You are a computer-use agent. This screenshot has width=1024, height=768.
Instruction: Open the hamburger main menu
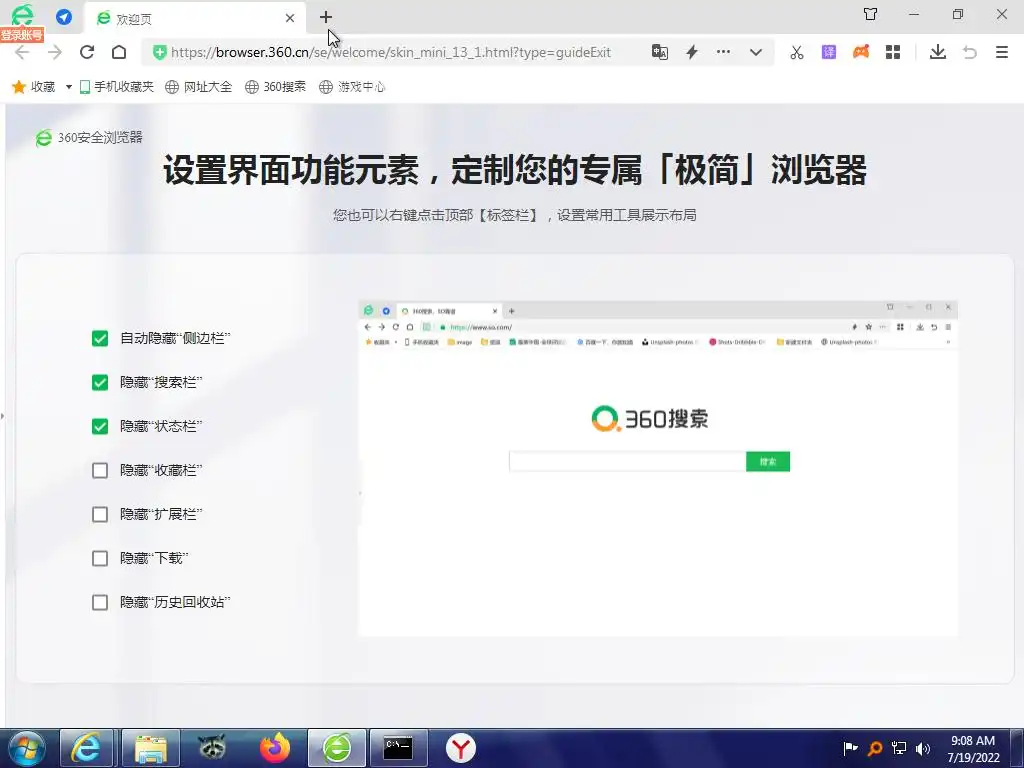click(1002, 52)
